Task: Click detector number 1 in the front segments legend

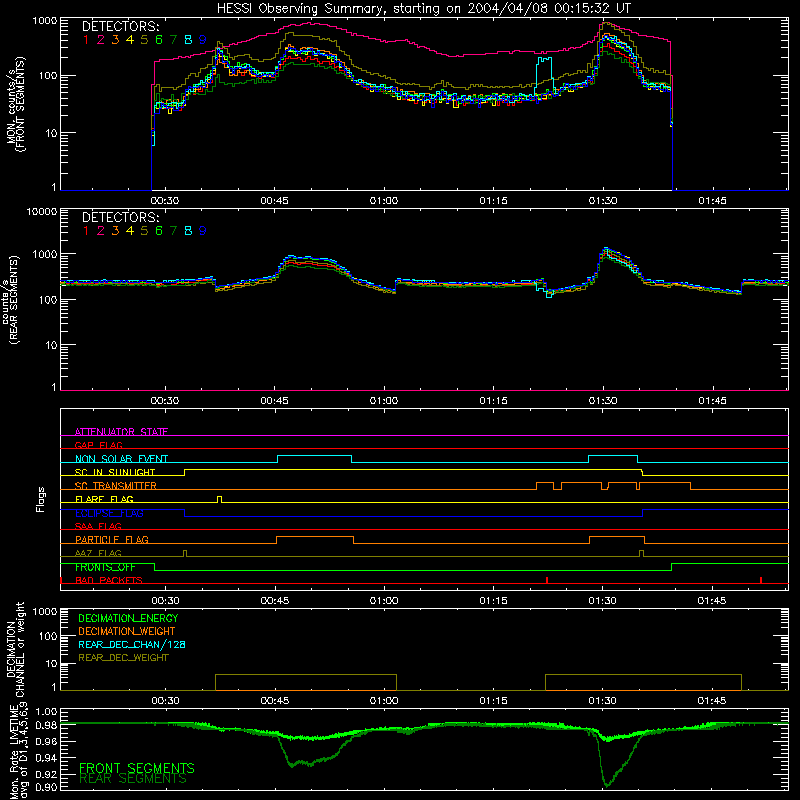Action: 86,40
